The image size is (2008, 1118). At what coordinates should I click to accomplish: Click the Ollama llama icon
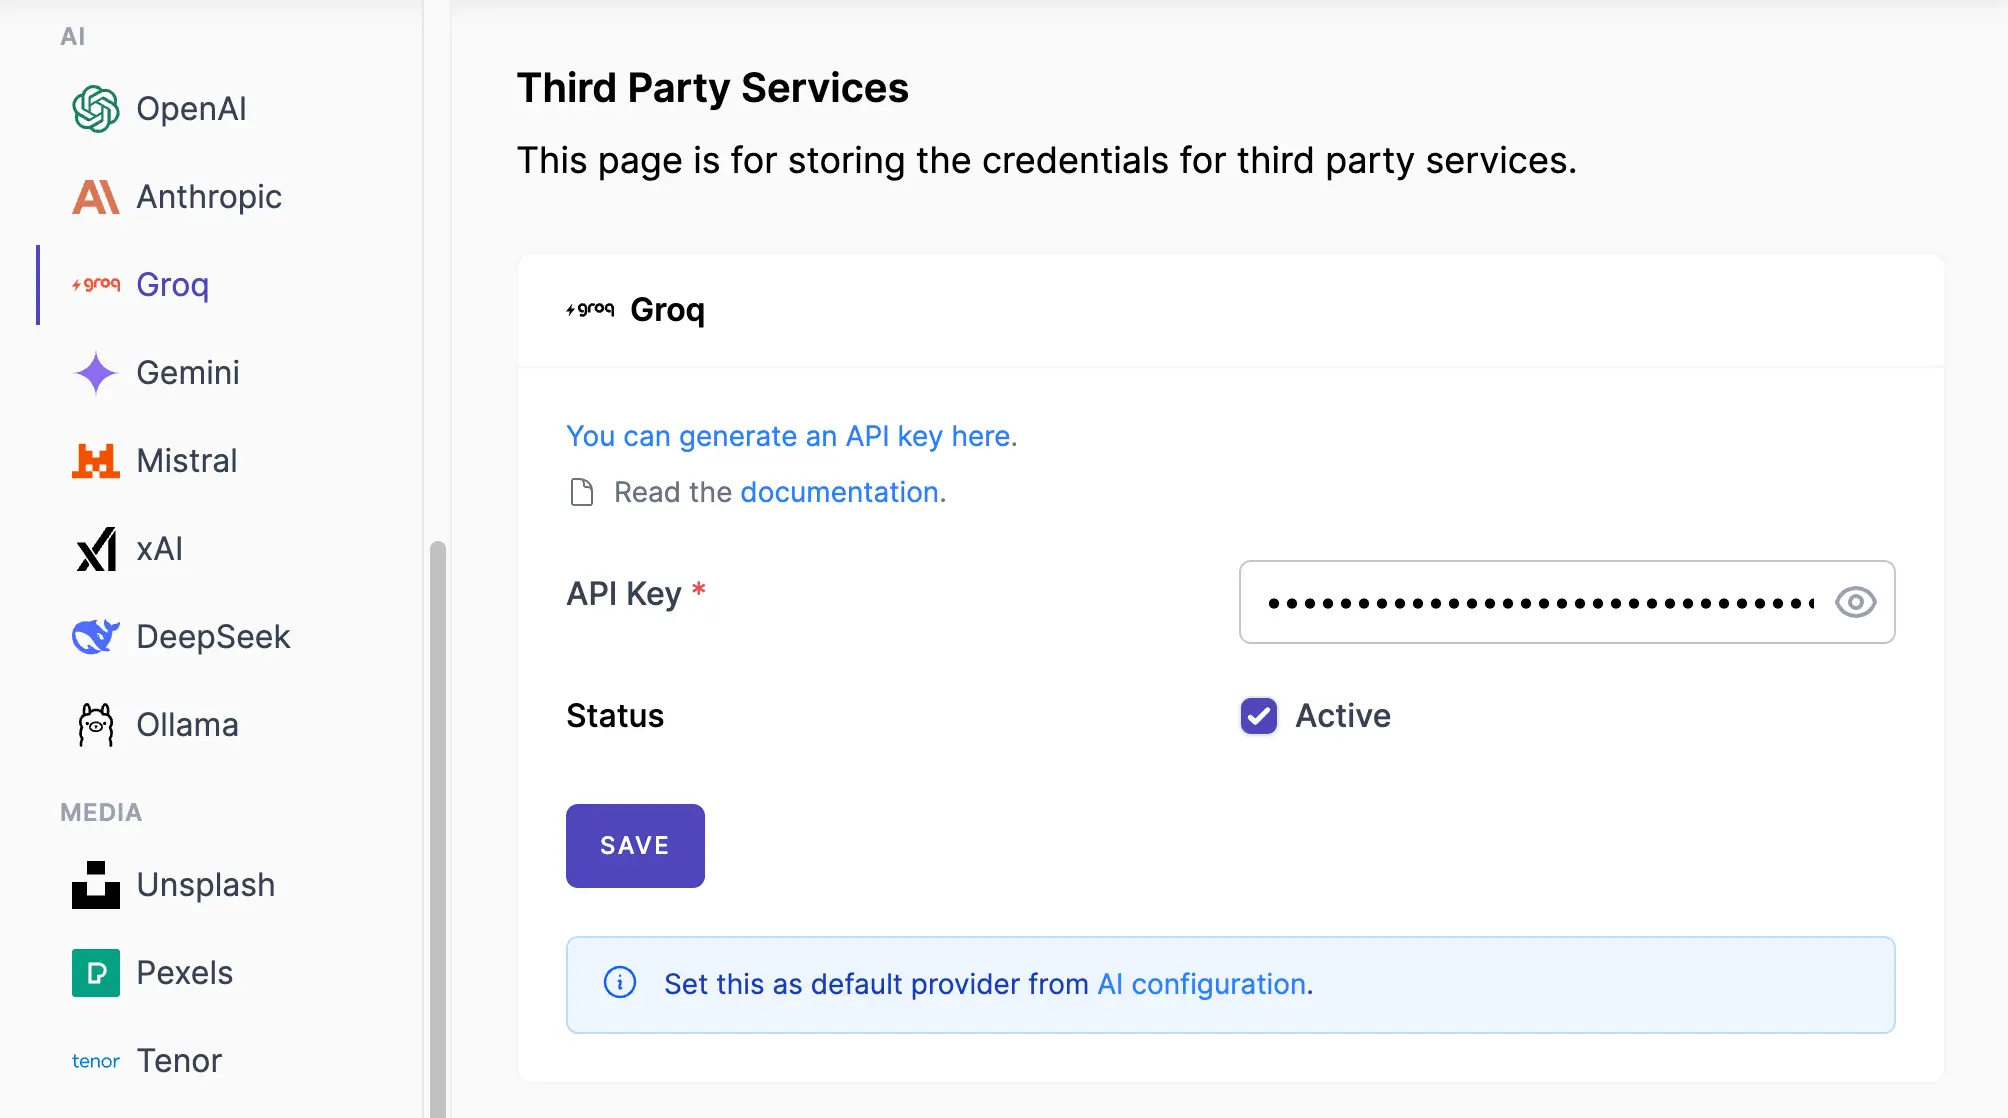(96, 724)
